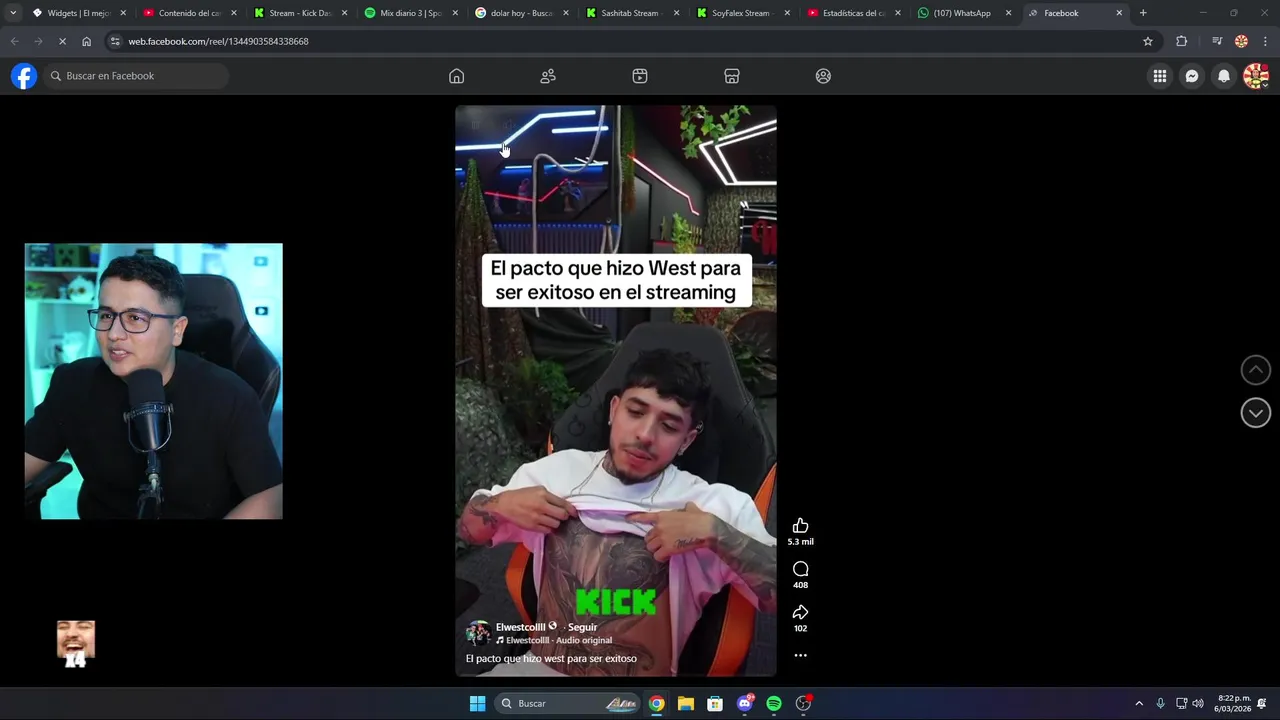Open the Chrome home page button
This screenshot has width=1280, height=720.
(x=86, y=41)
